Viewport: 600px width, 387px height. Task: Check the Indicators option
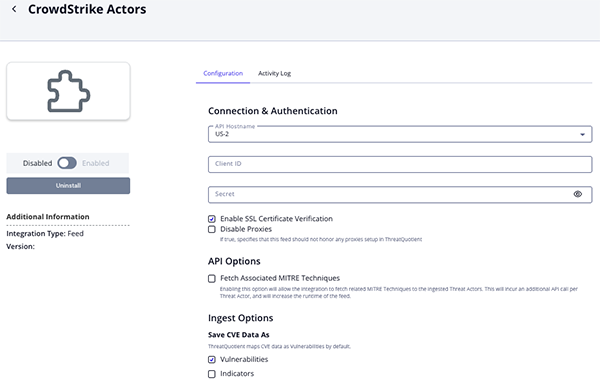click(x=212, y=374)
